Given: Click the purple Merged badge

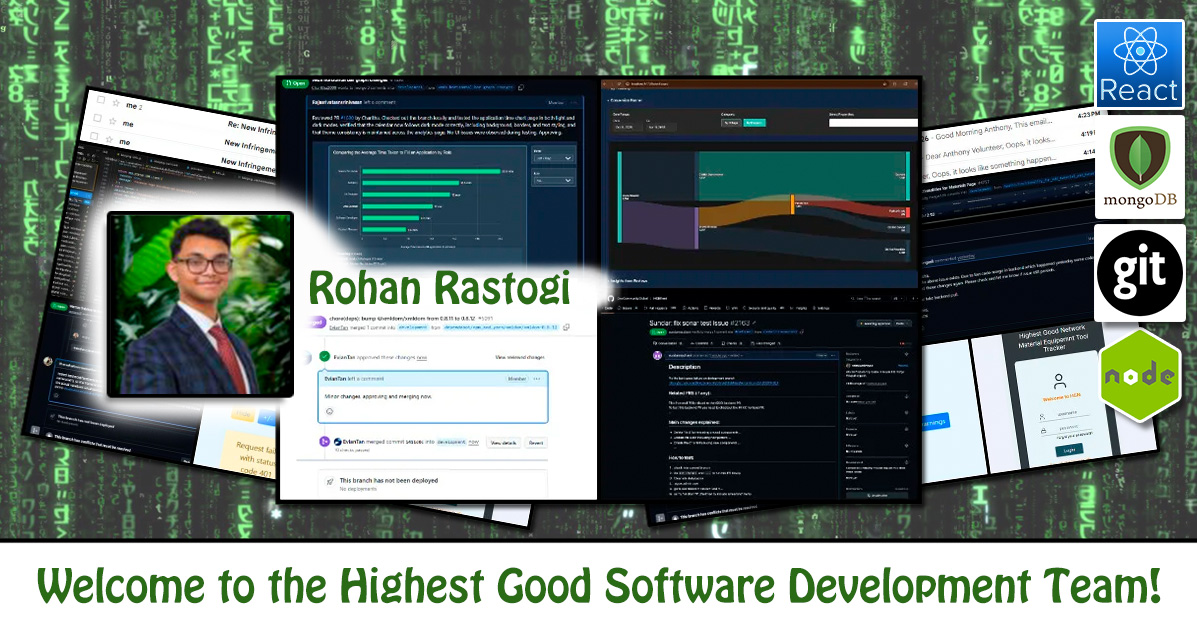Looking at the screenshot, I should pyautogui.click(x=315, y=322).
